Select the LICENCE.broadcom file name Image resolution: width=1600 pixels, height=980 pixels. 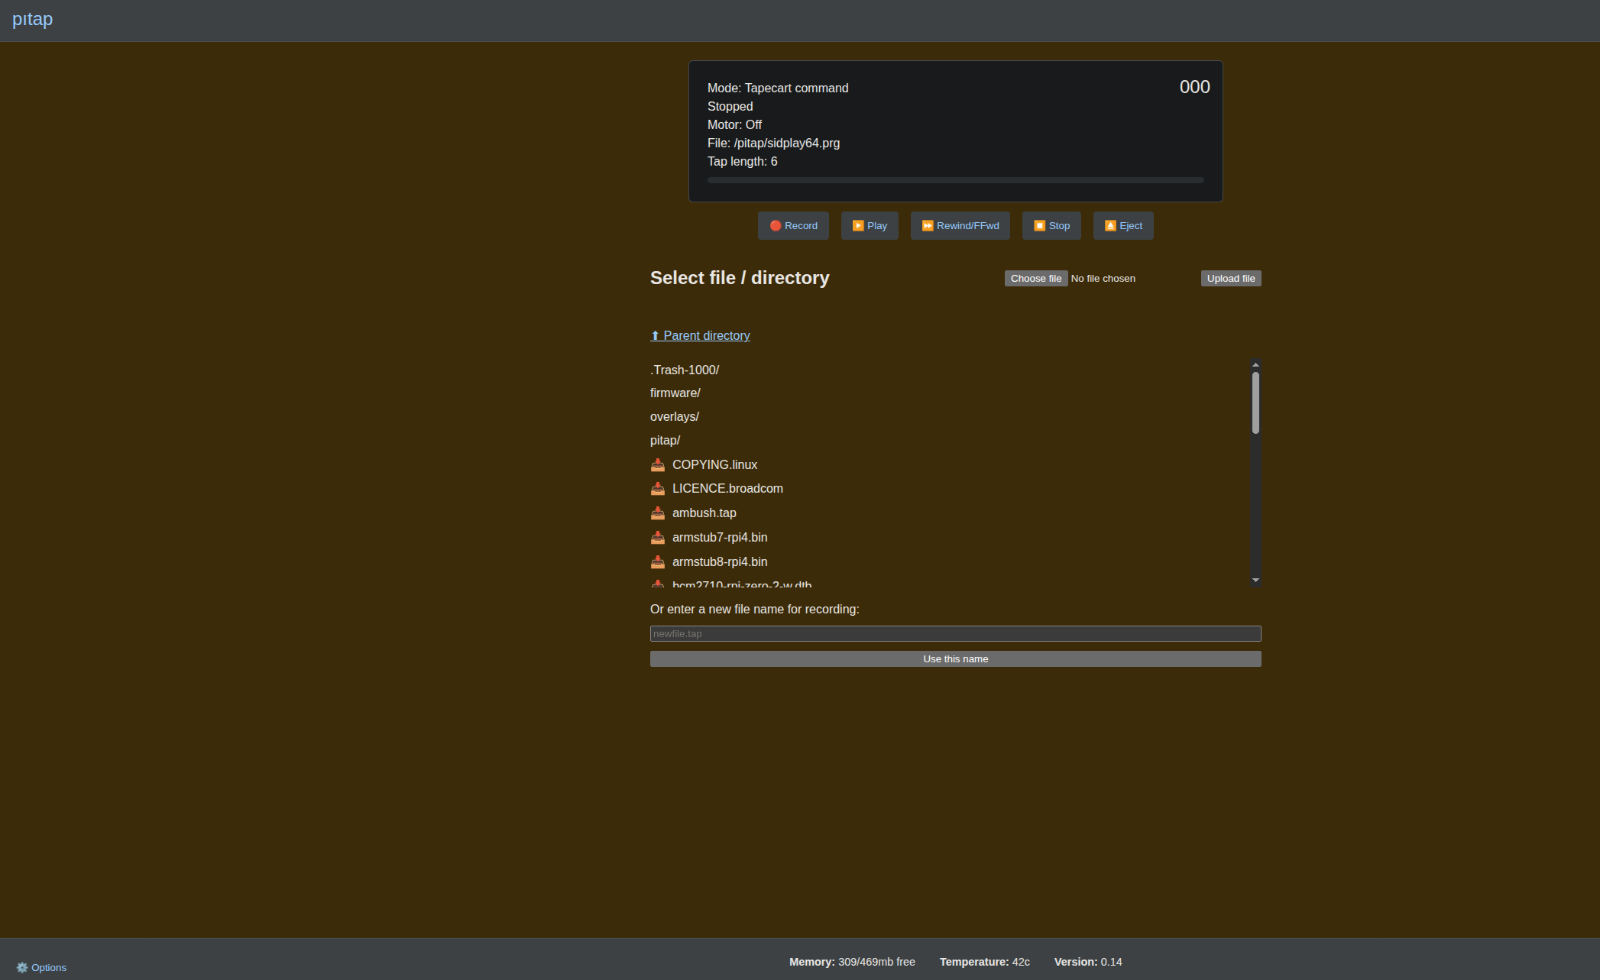728,489
